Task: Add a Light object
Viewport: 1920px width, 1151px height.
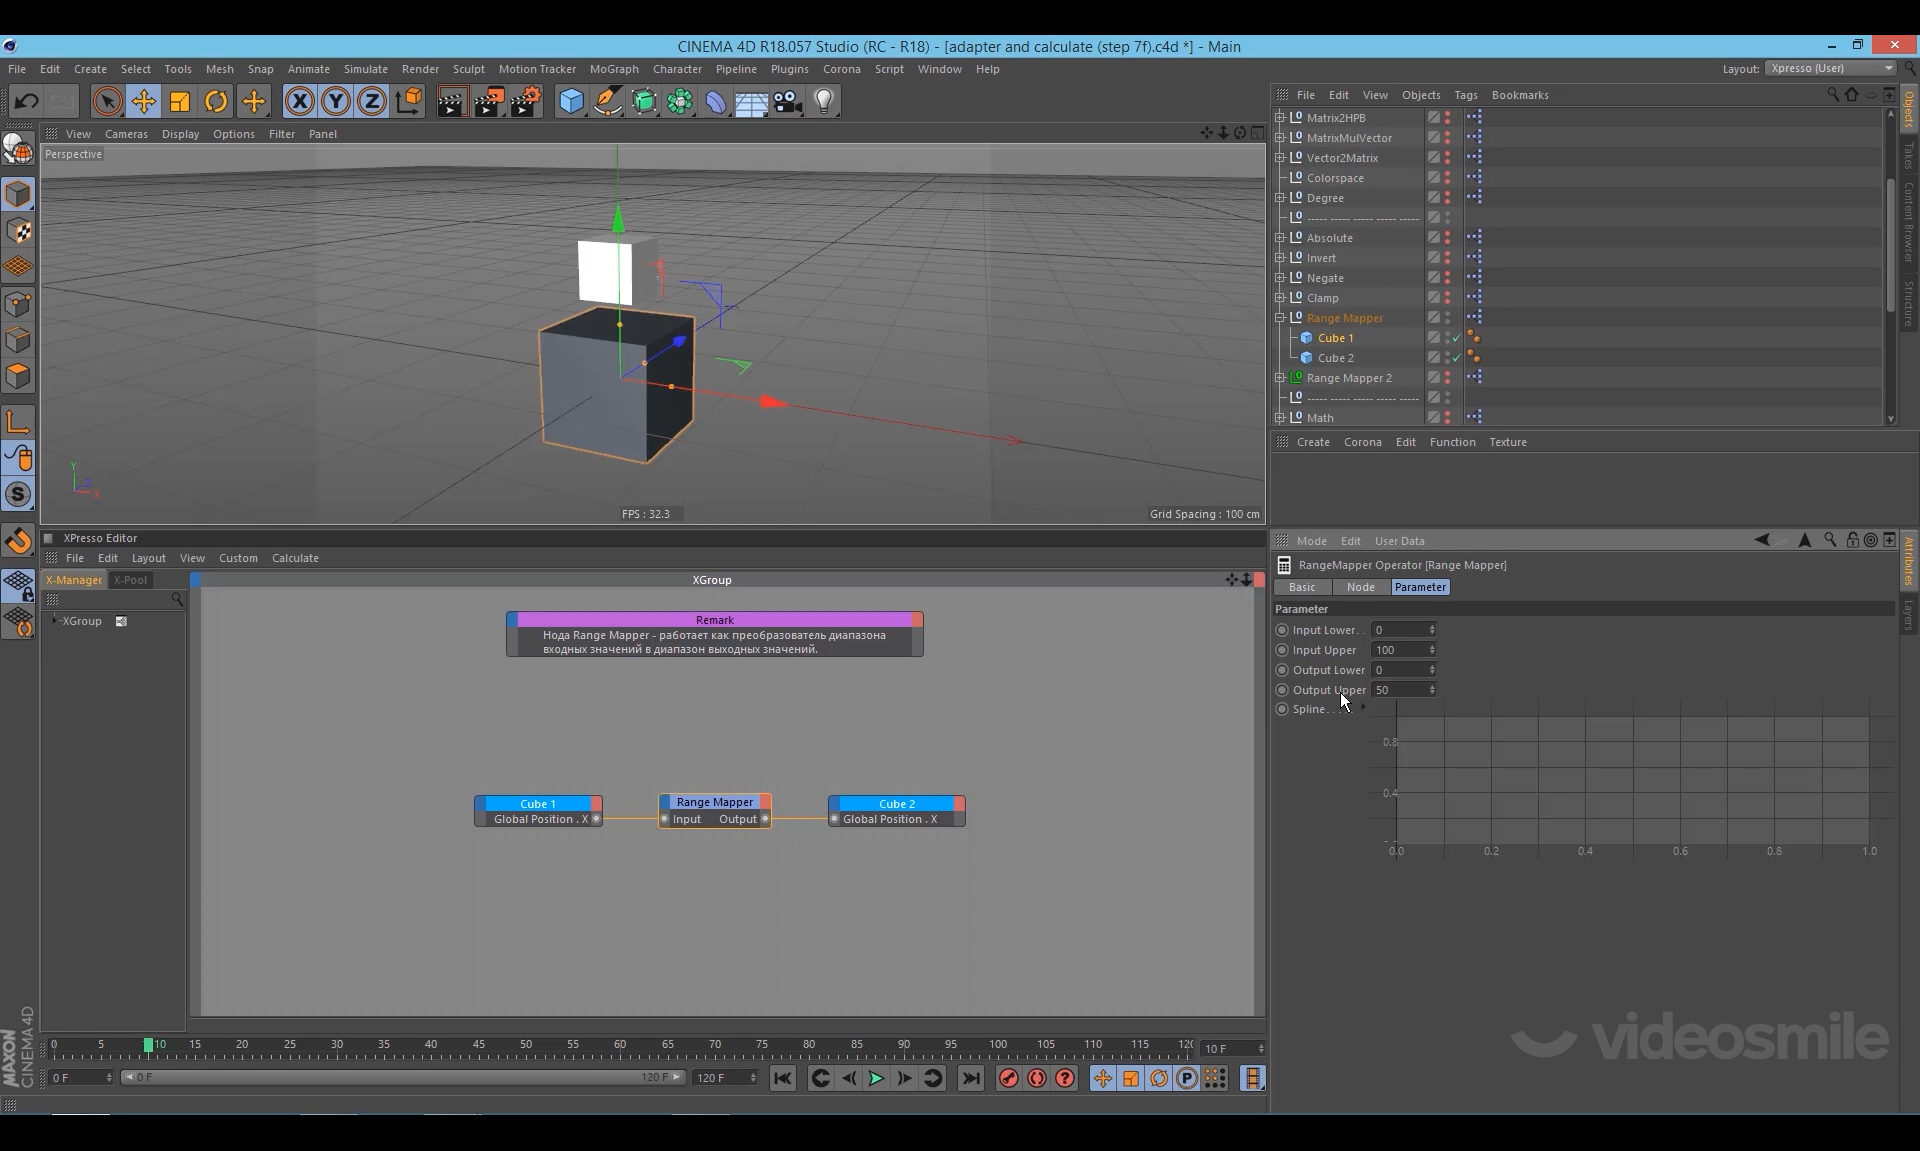Action: 824,101
